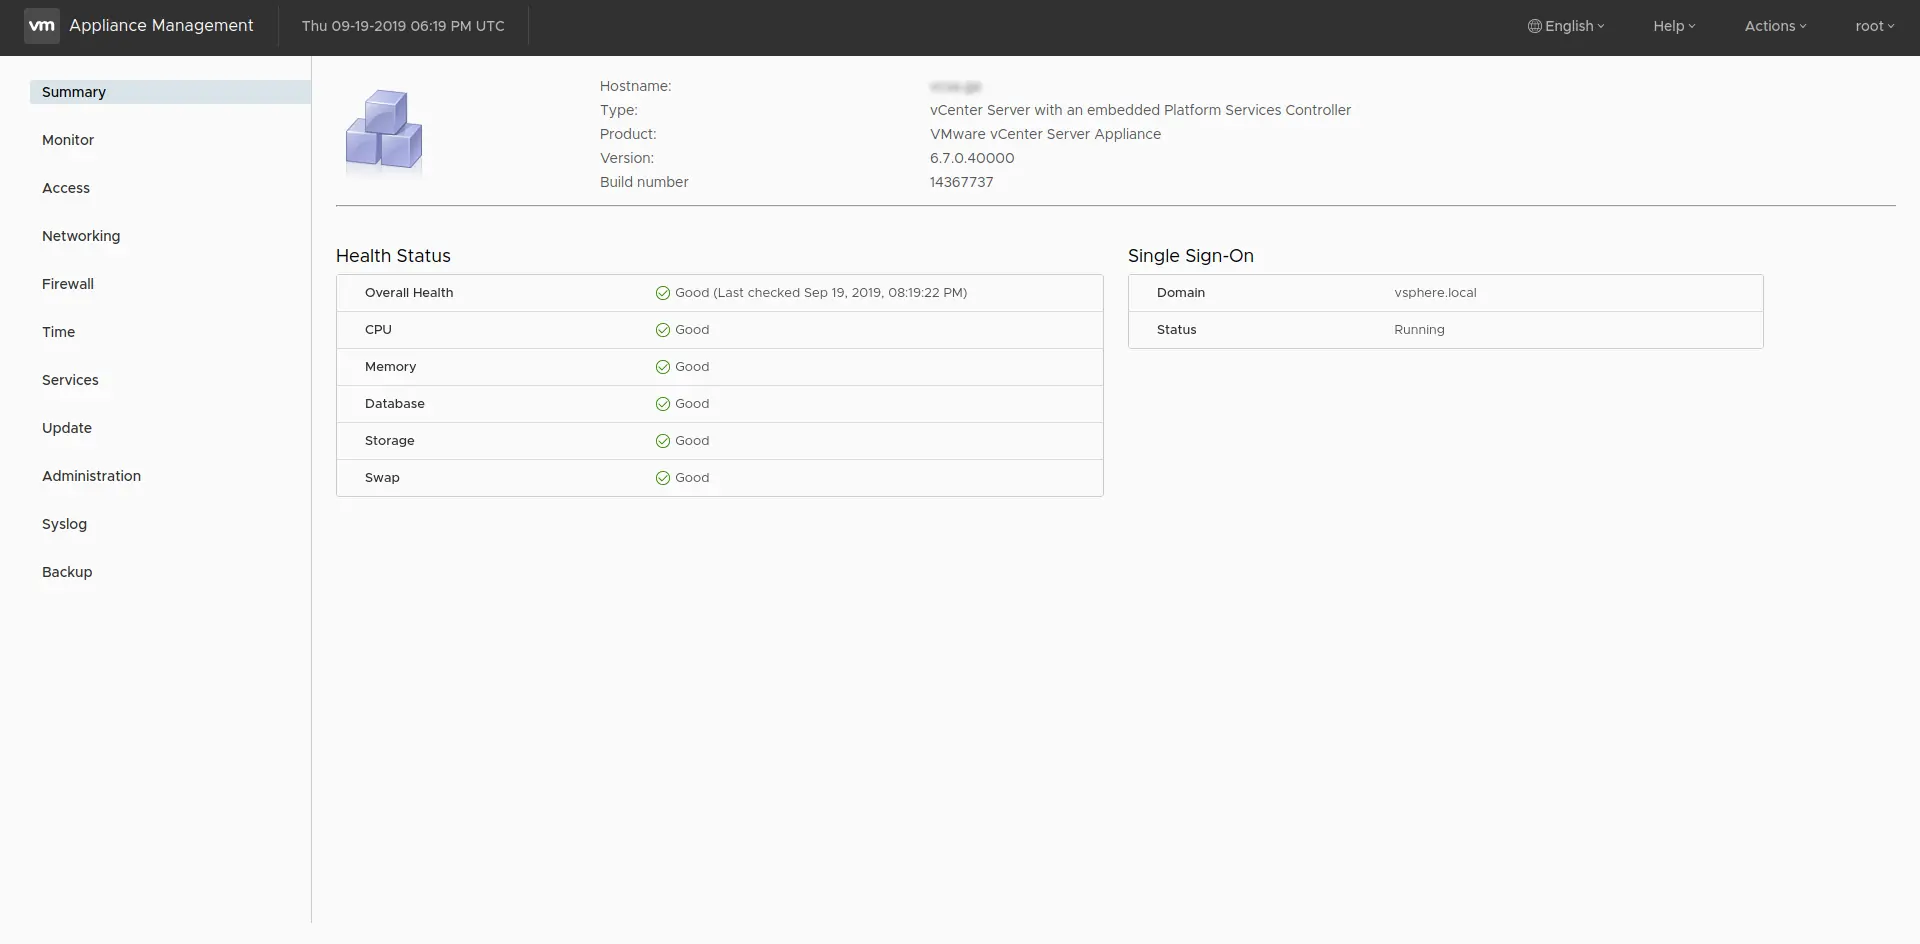Click the Appliance Management title
Screen dimensions: 1920x944
tap(161, 26)
